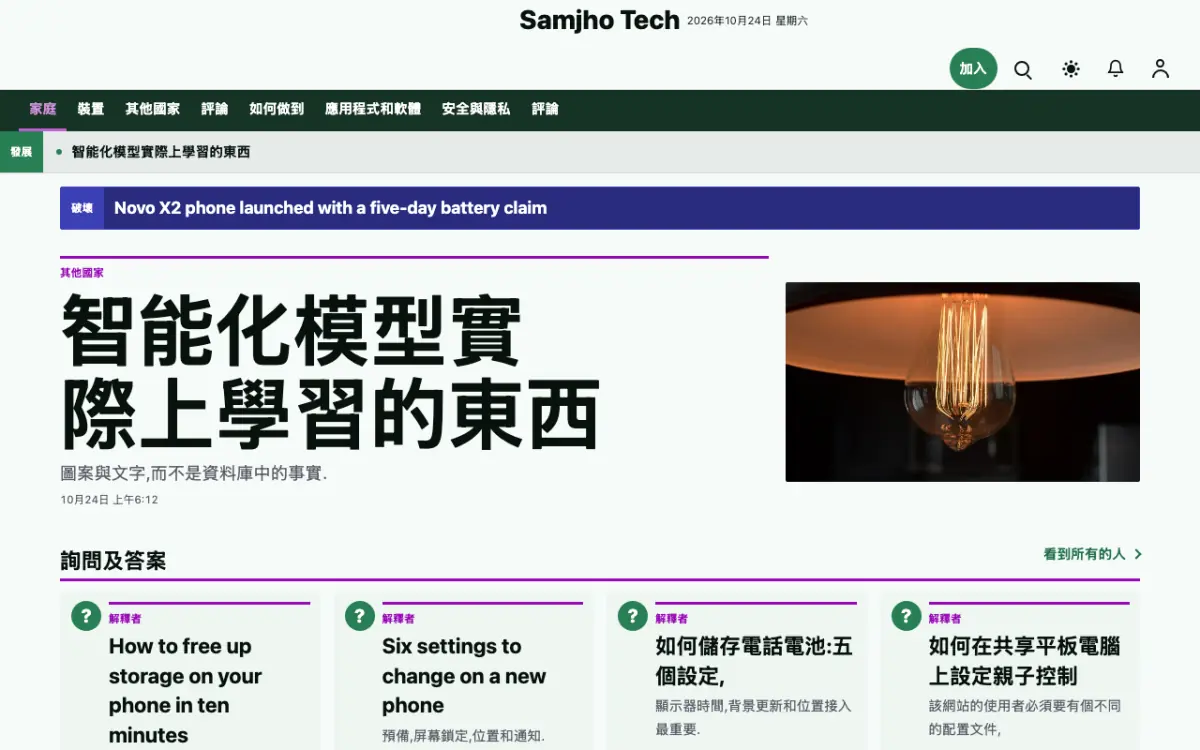Open Novo X2 phone breaking news banner
1200x750 pixels.
click(600, 208)
